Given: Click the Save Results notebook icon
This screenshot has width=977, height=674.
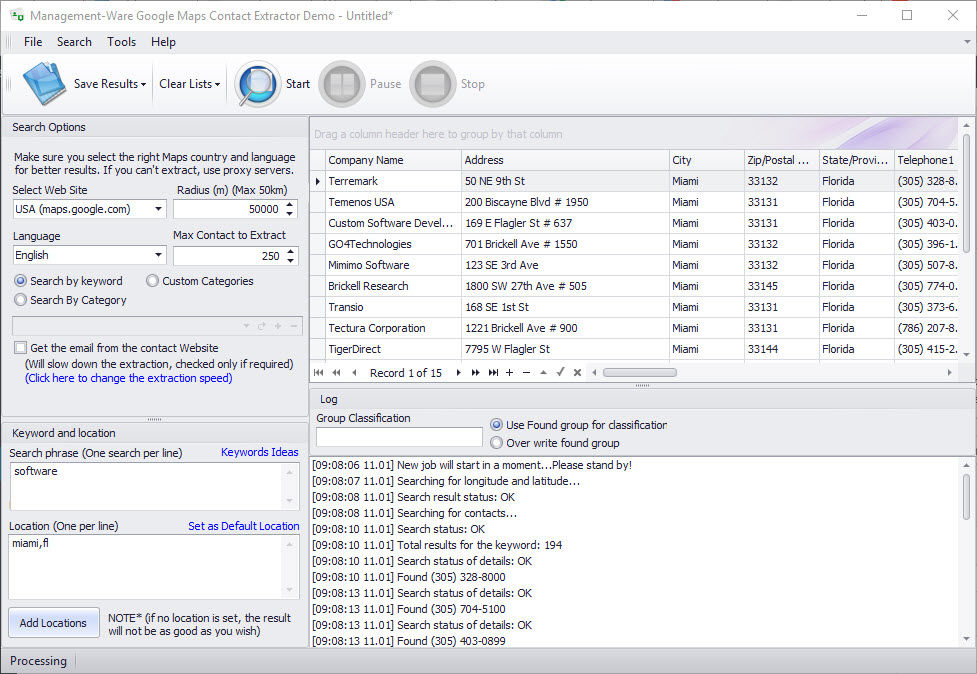Looking at the screenshot, I should pyautogui.click(x=44, y=84).
